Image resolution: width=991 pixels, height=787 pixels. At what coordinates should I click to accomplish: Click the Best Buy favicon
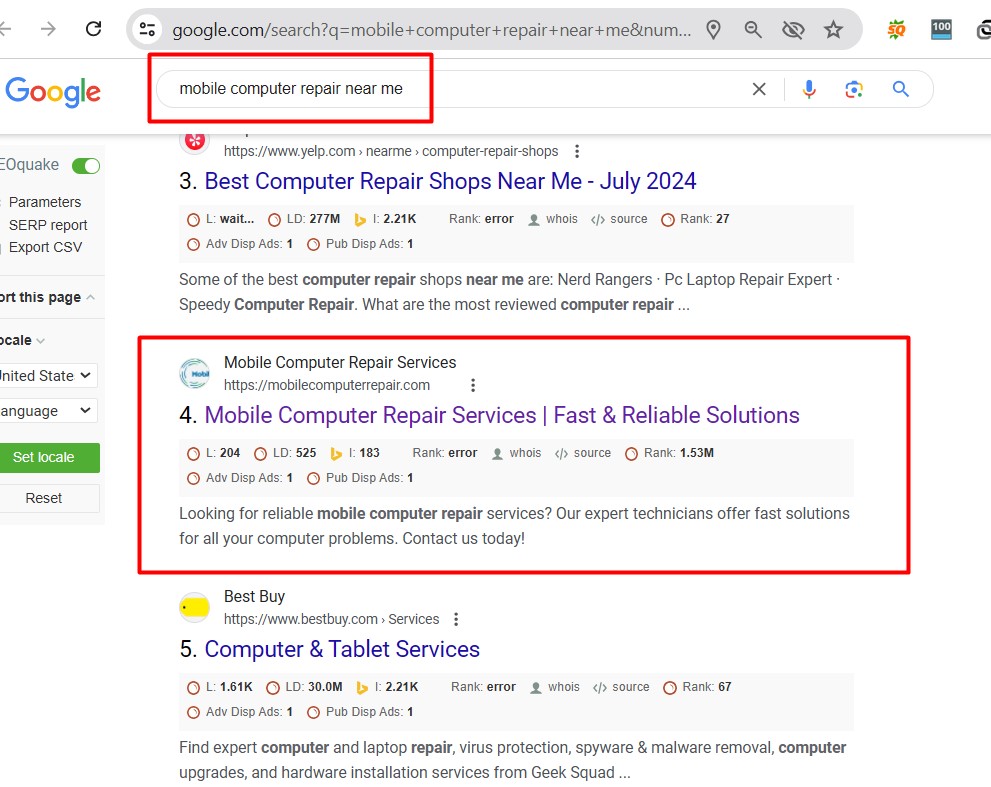[195, 607]
